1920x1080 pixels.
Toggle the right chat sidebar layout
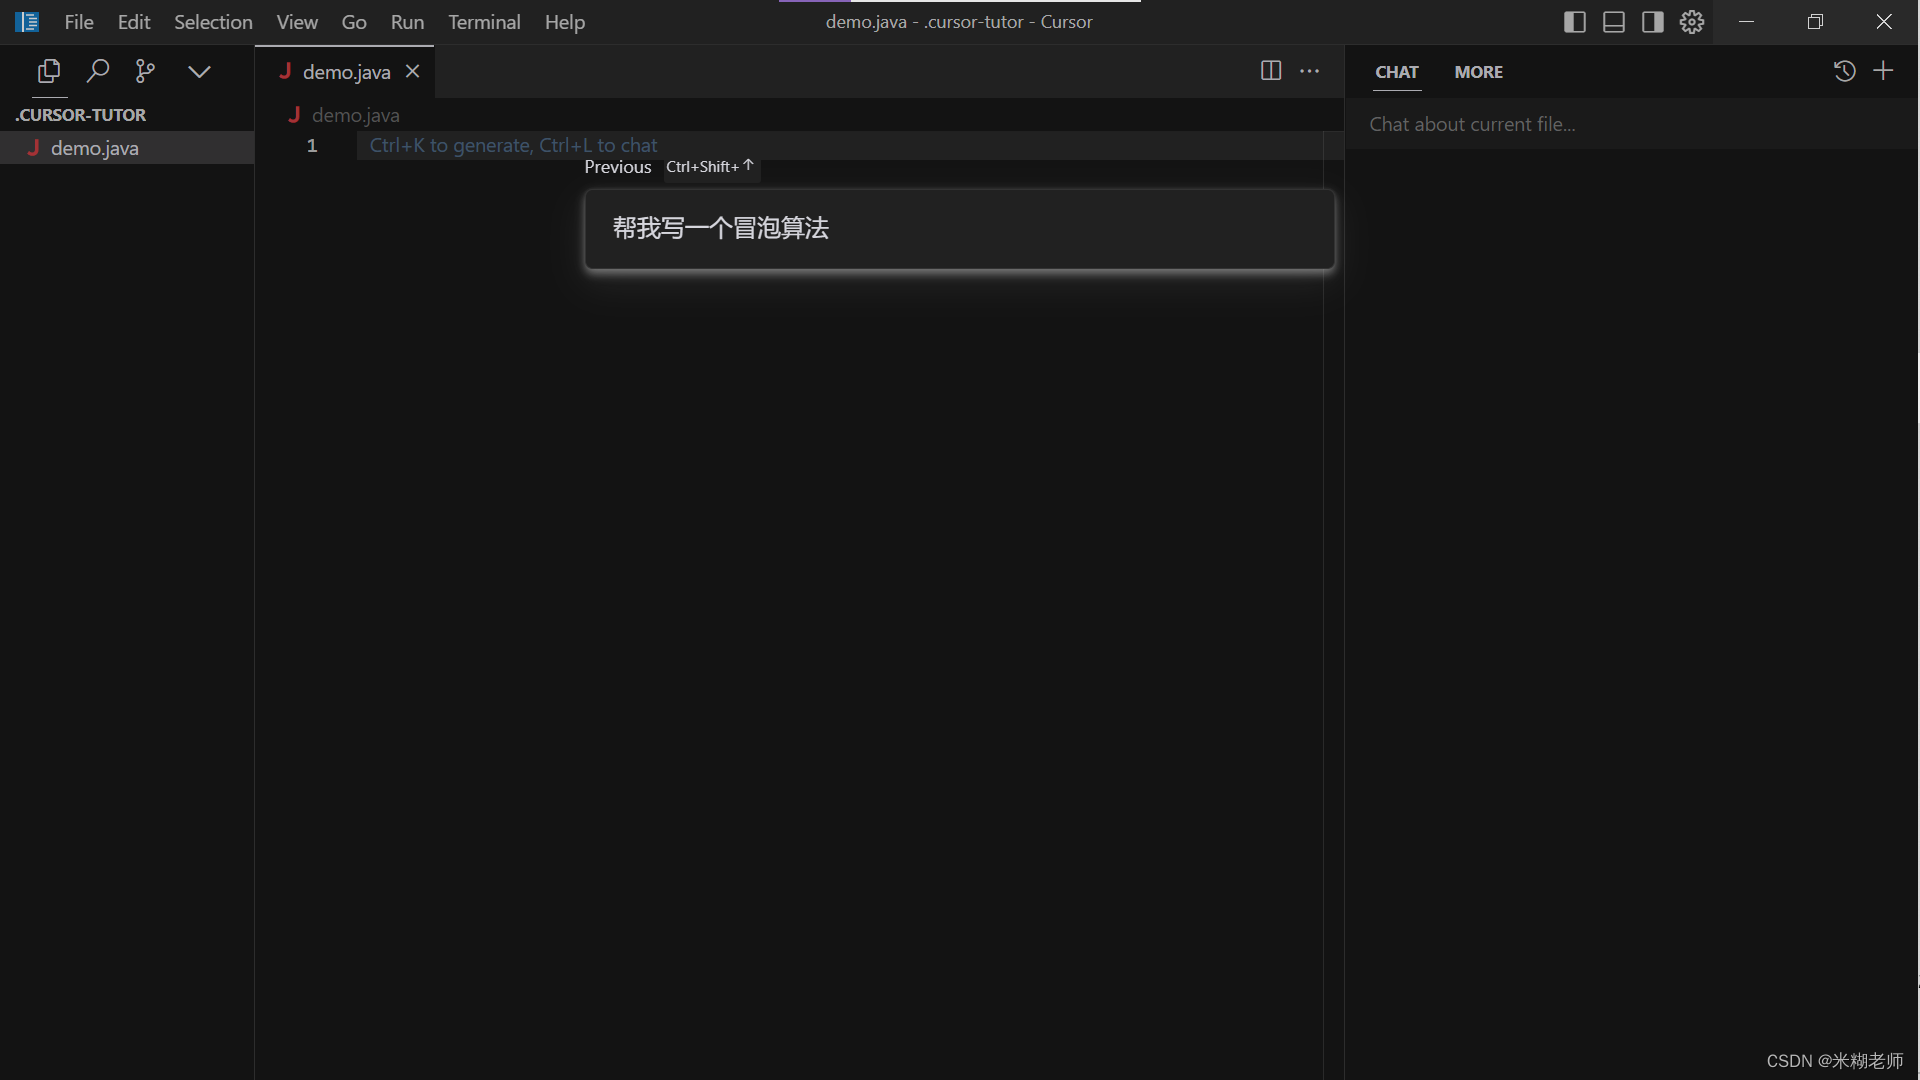pos(1652,22)
